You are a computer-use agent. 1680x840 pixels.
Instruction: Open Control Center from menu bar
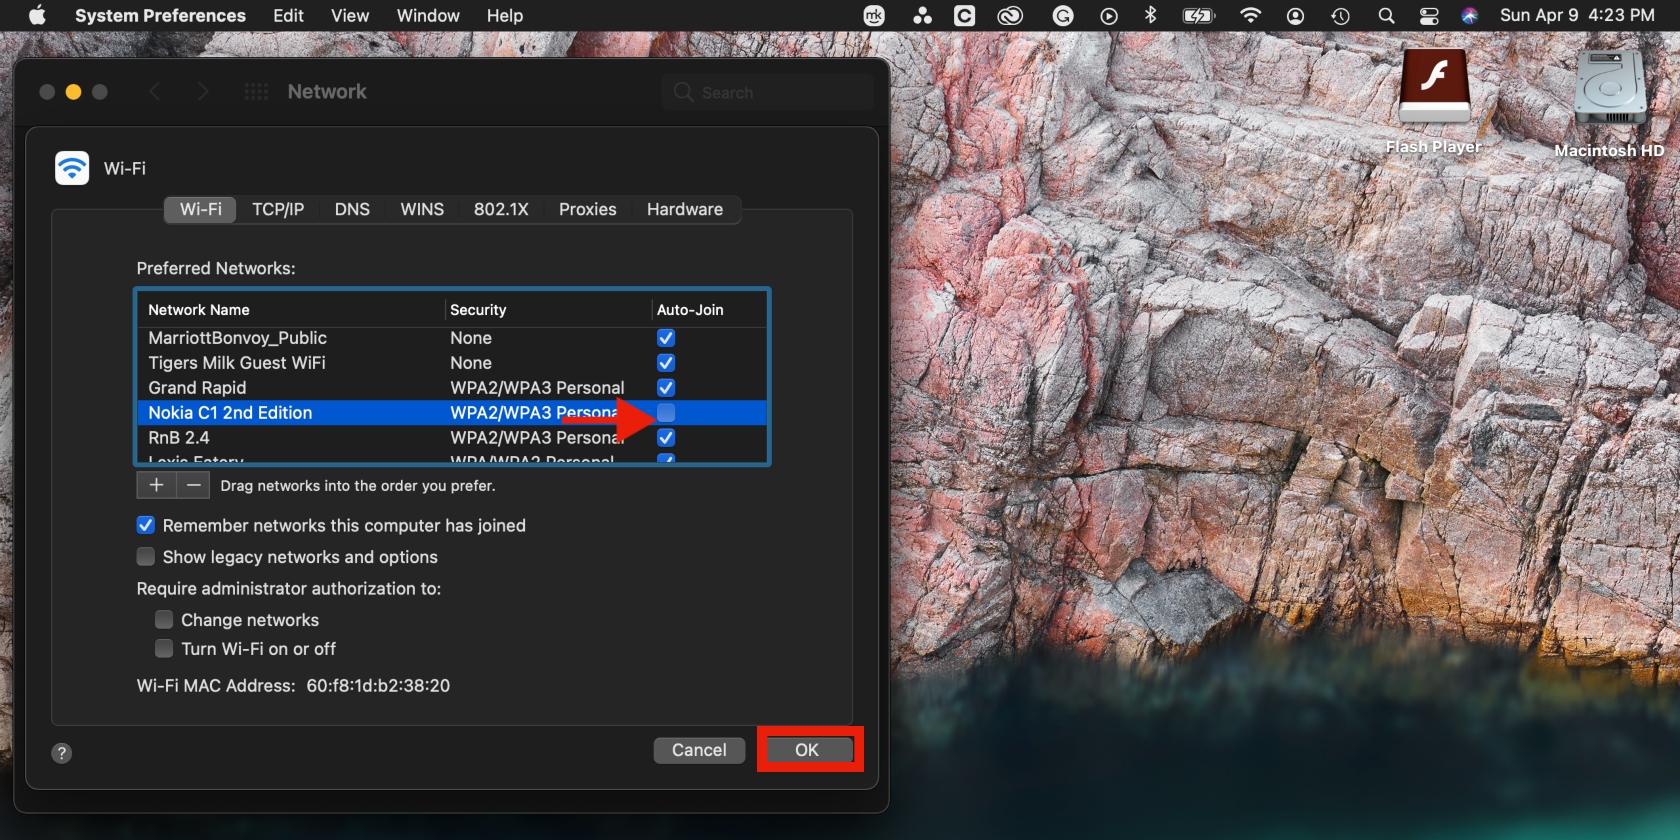(1429, 16)
